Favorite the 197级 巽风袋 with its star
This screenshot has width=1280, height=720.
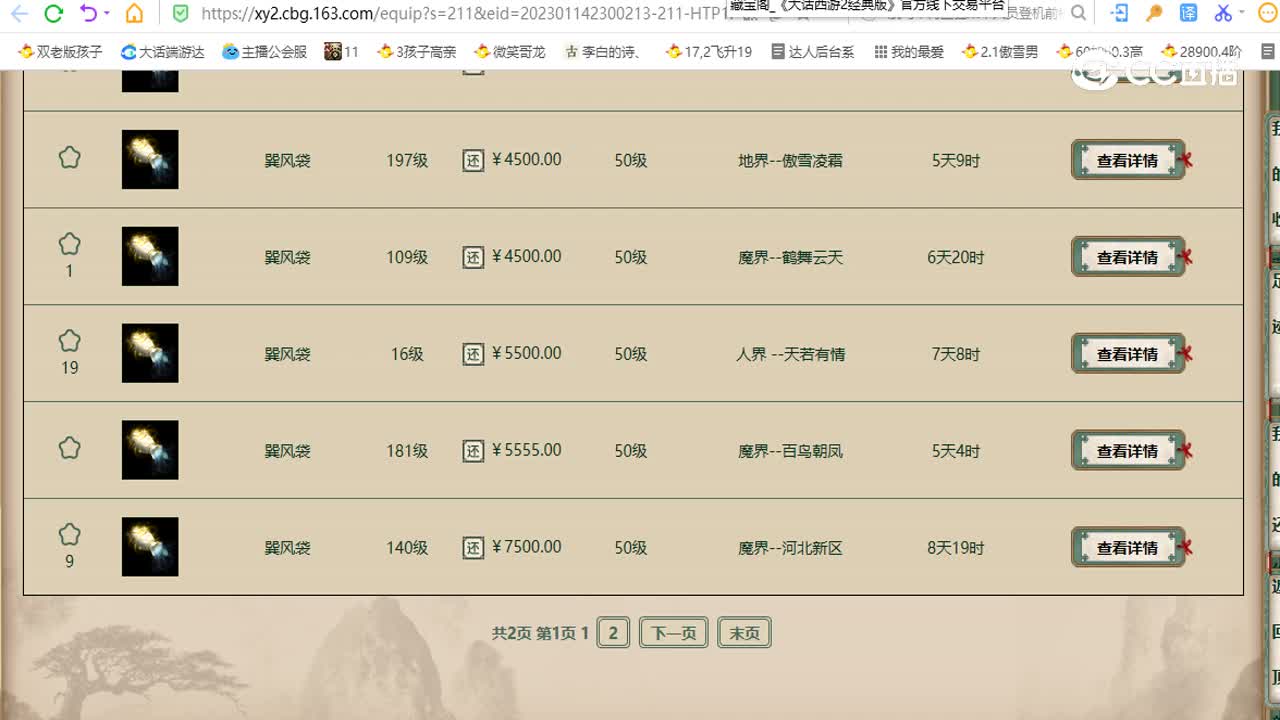pyautogui.click(x=69, y=158)
